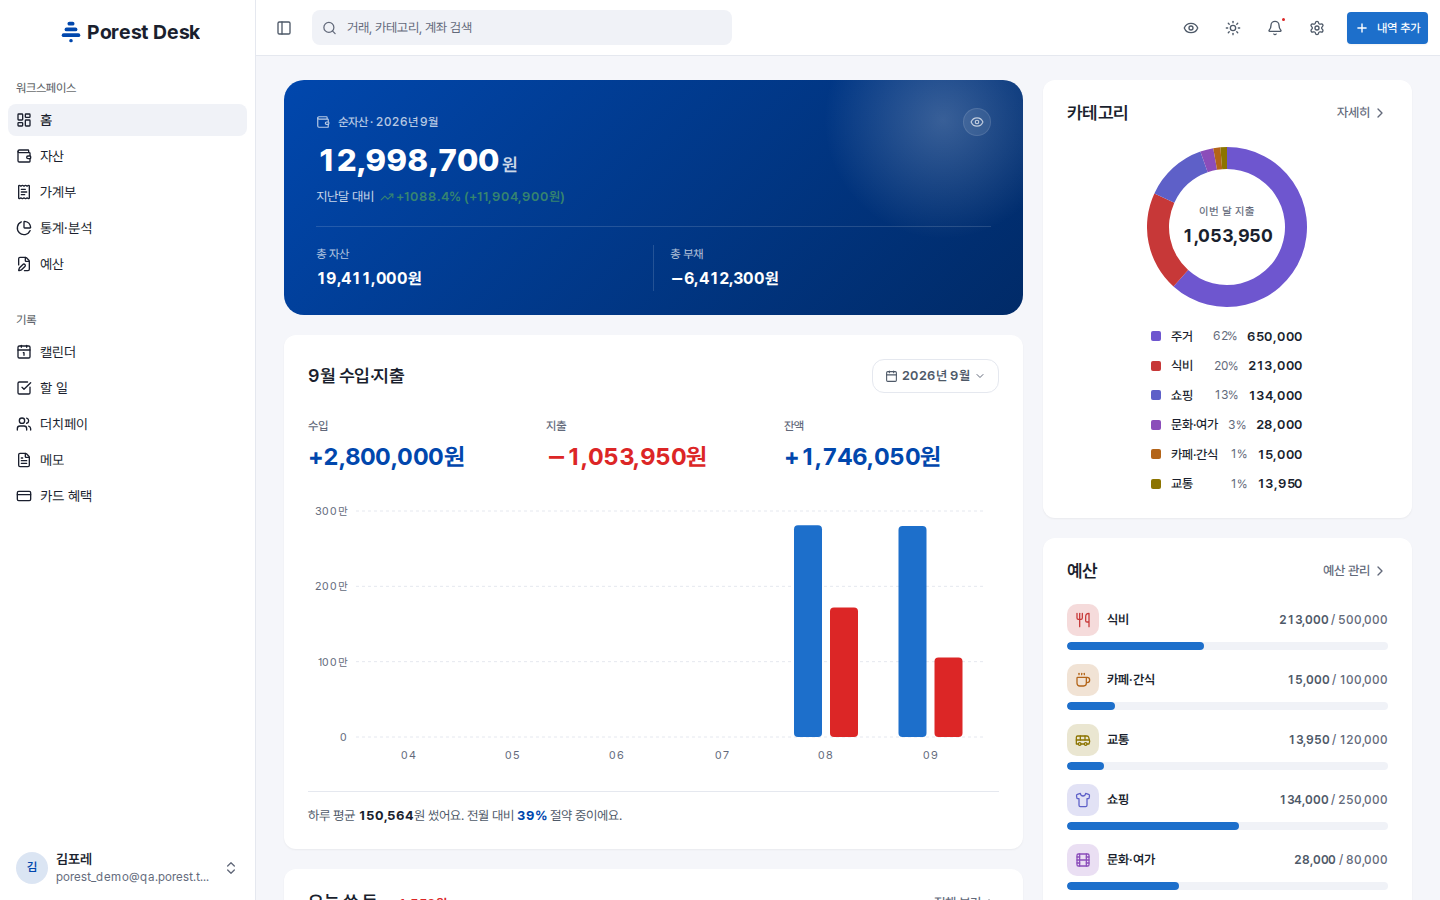Image resolution: width=1440 pixels, height=900 pixels.
Task: Click the donut chart 이번 달 지출
Action: coord(1227,227)
